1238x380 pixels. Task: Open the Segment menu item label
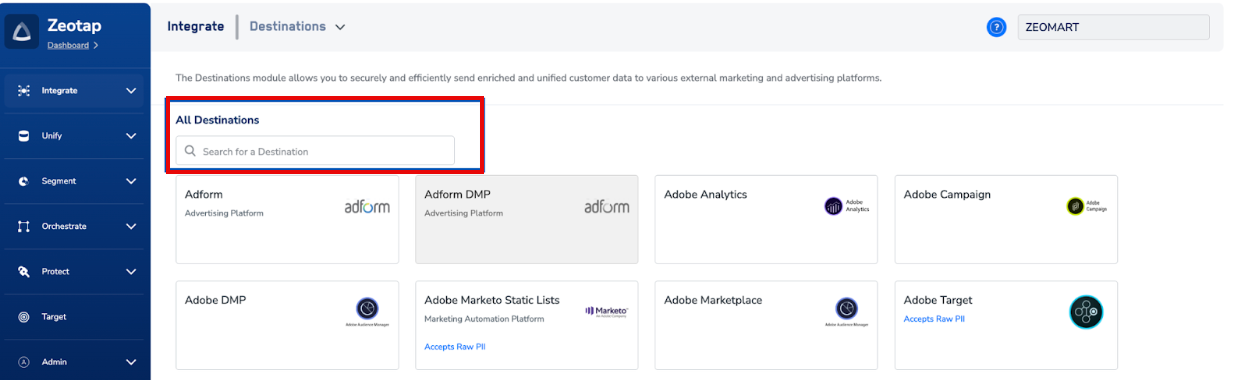58,181
